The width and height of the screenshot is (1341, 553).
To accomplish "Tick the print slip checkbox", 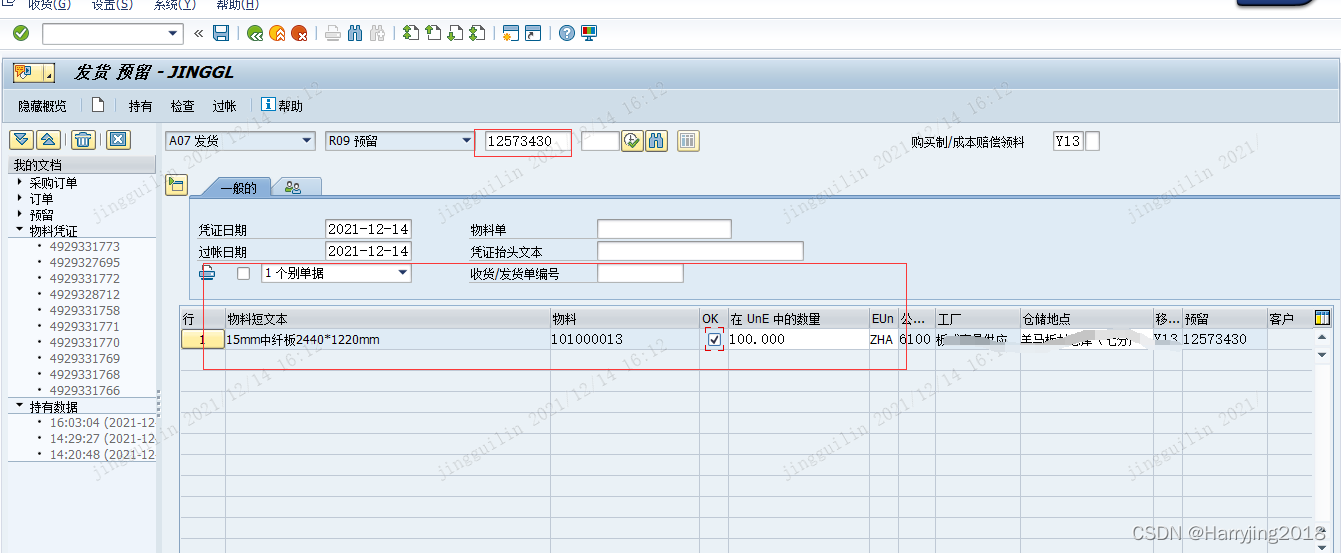I will click(243, 273).
